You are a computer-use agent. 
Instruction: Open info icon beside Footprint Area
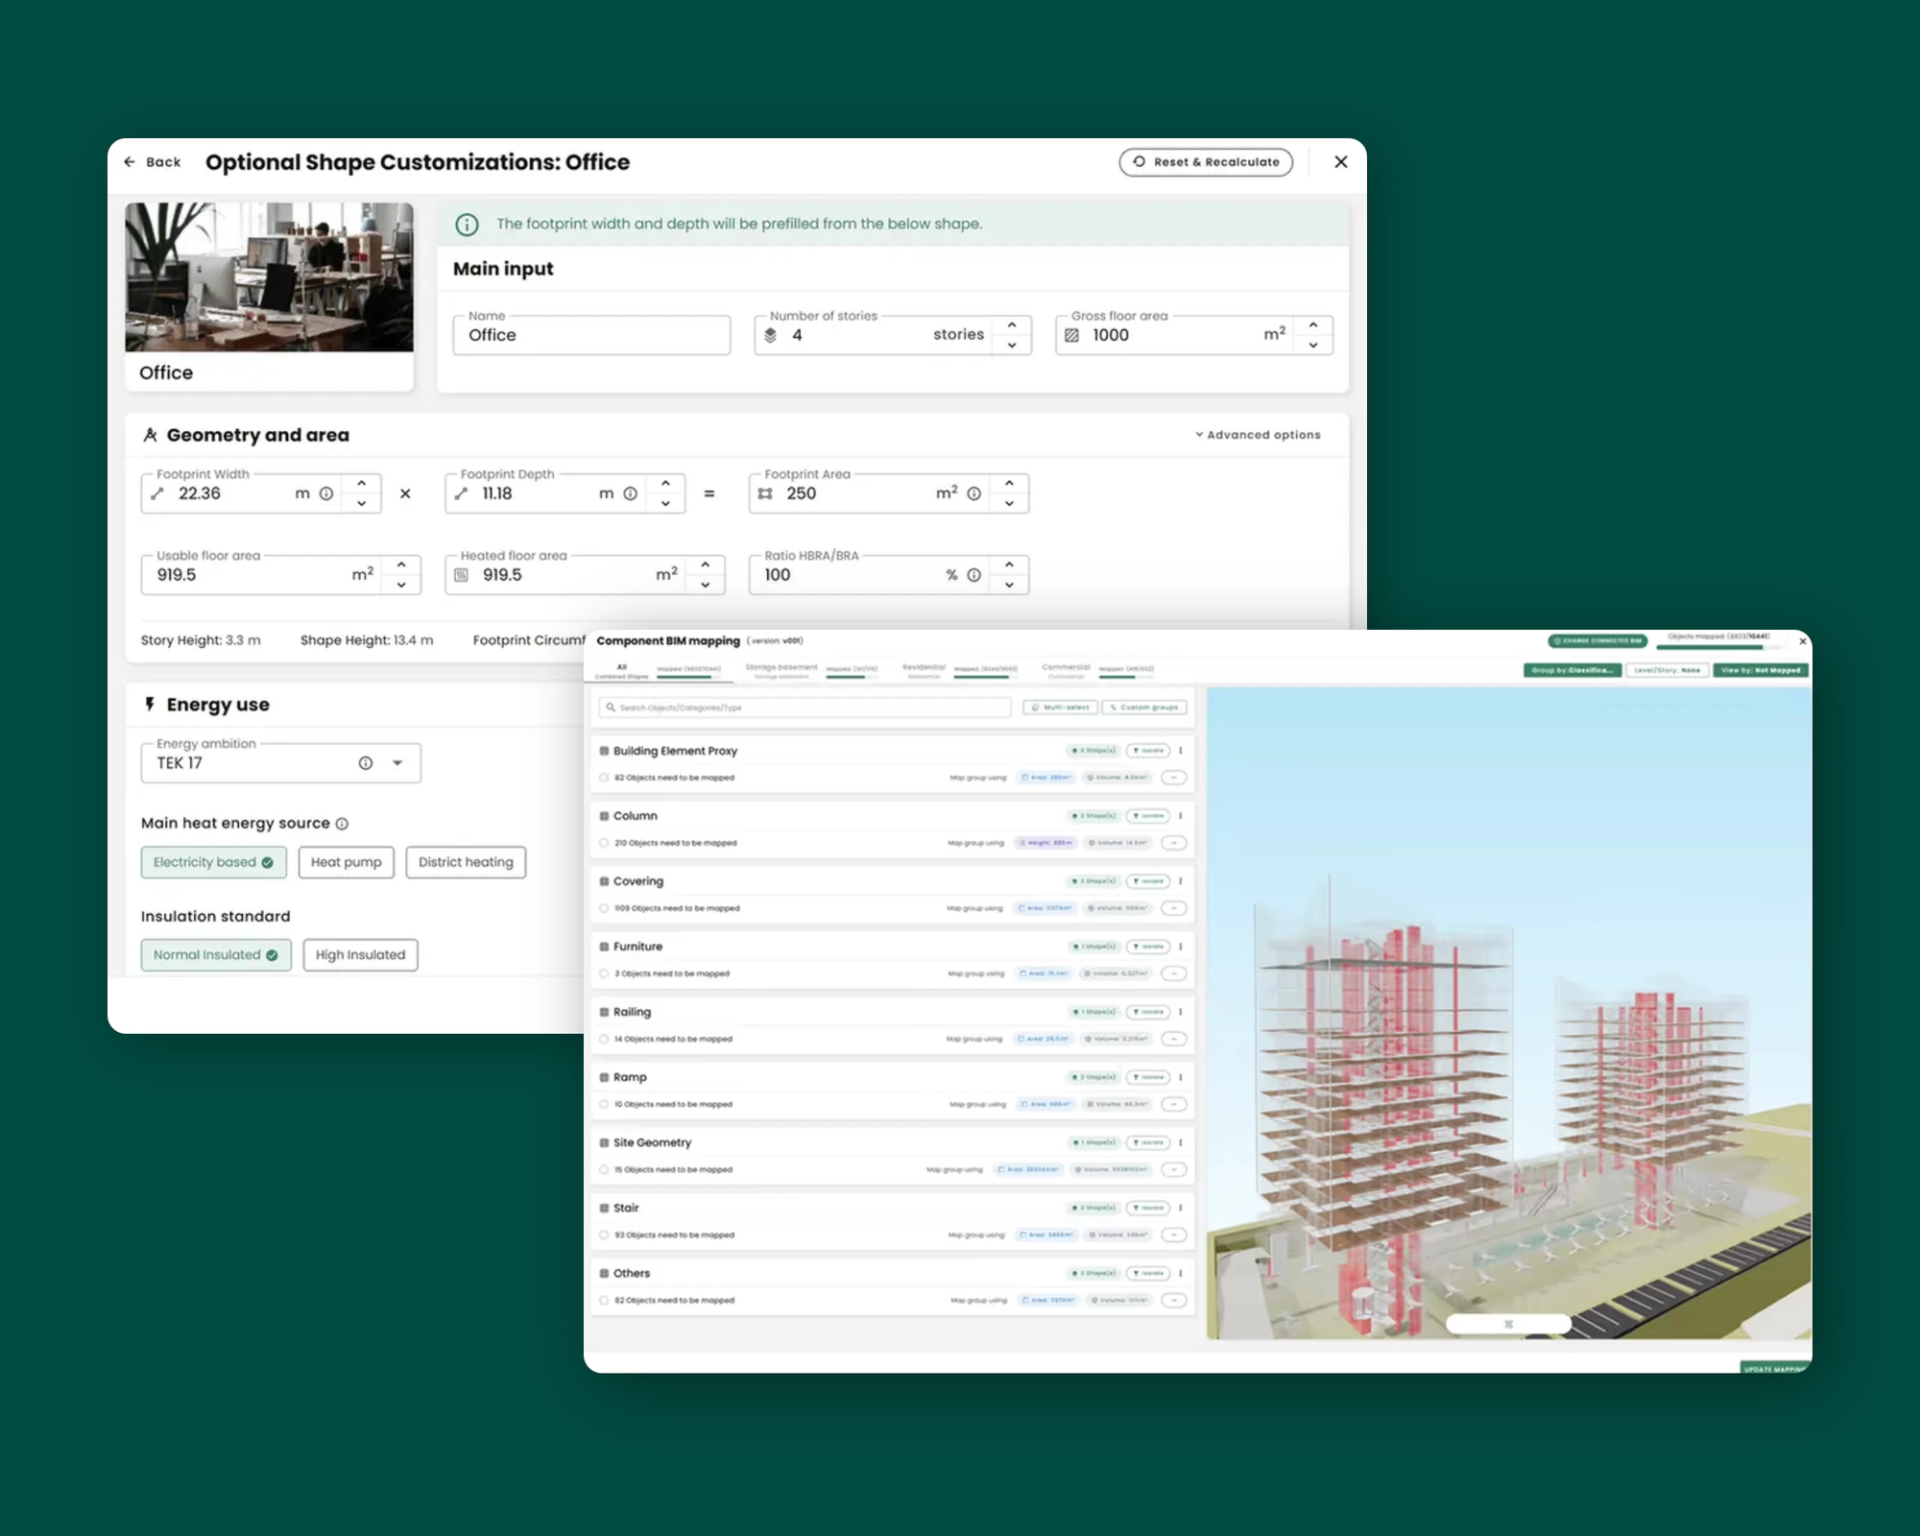974,494
